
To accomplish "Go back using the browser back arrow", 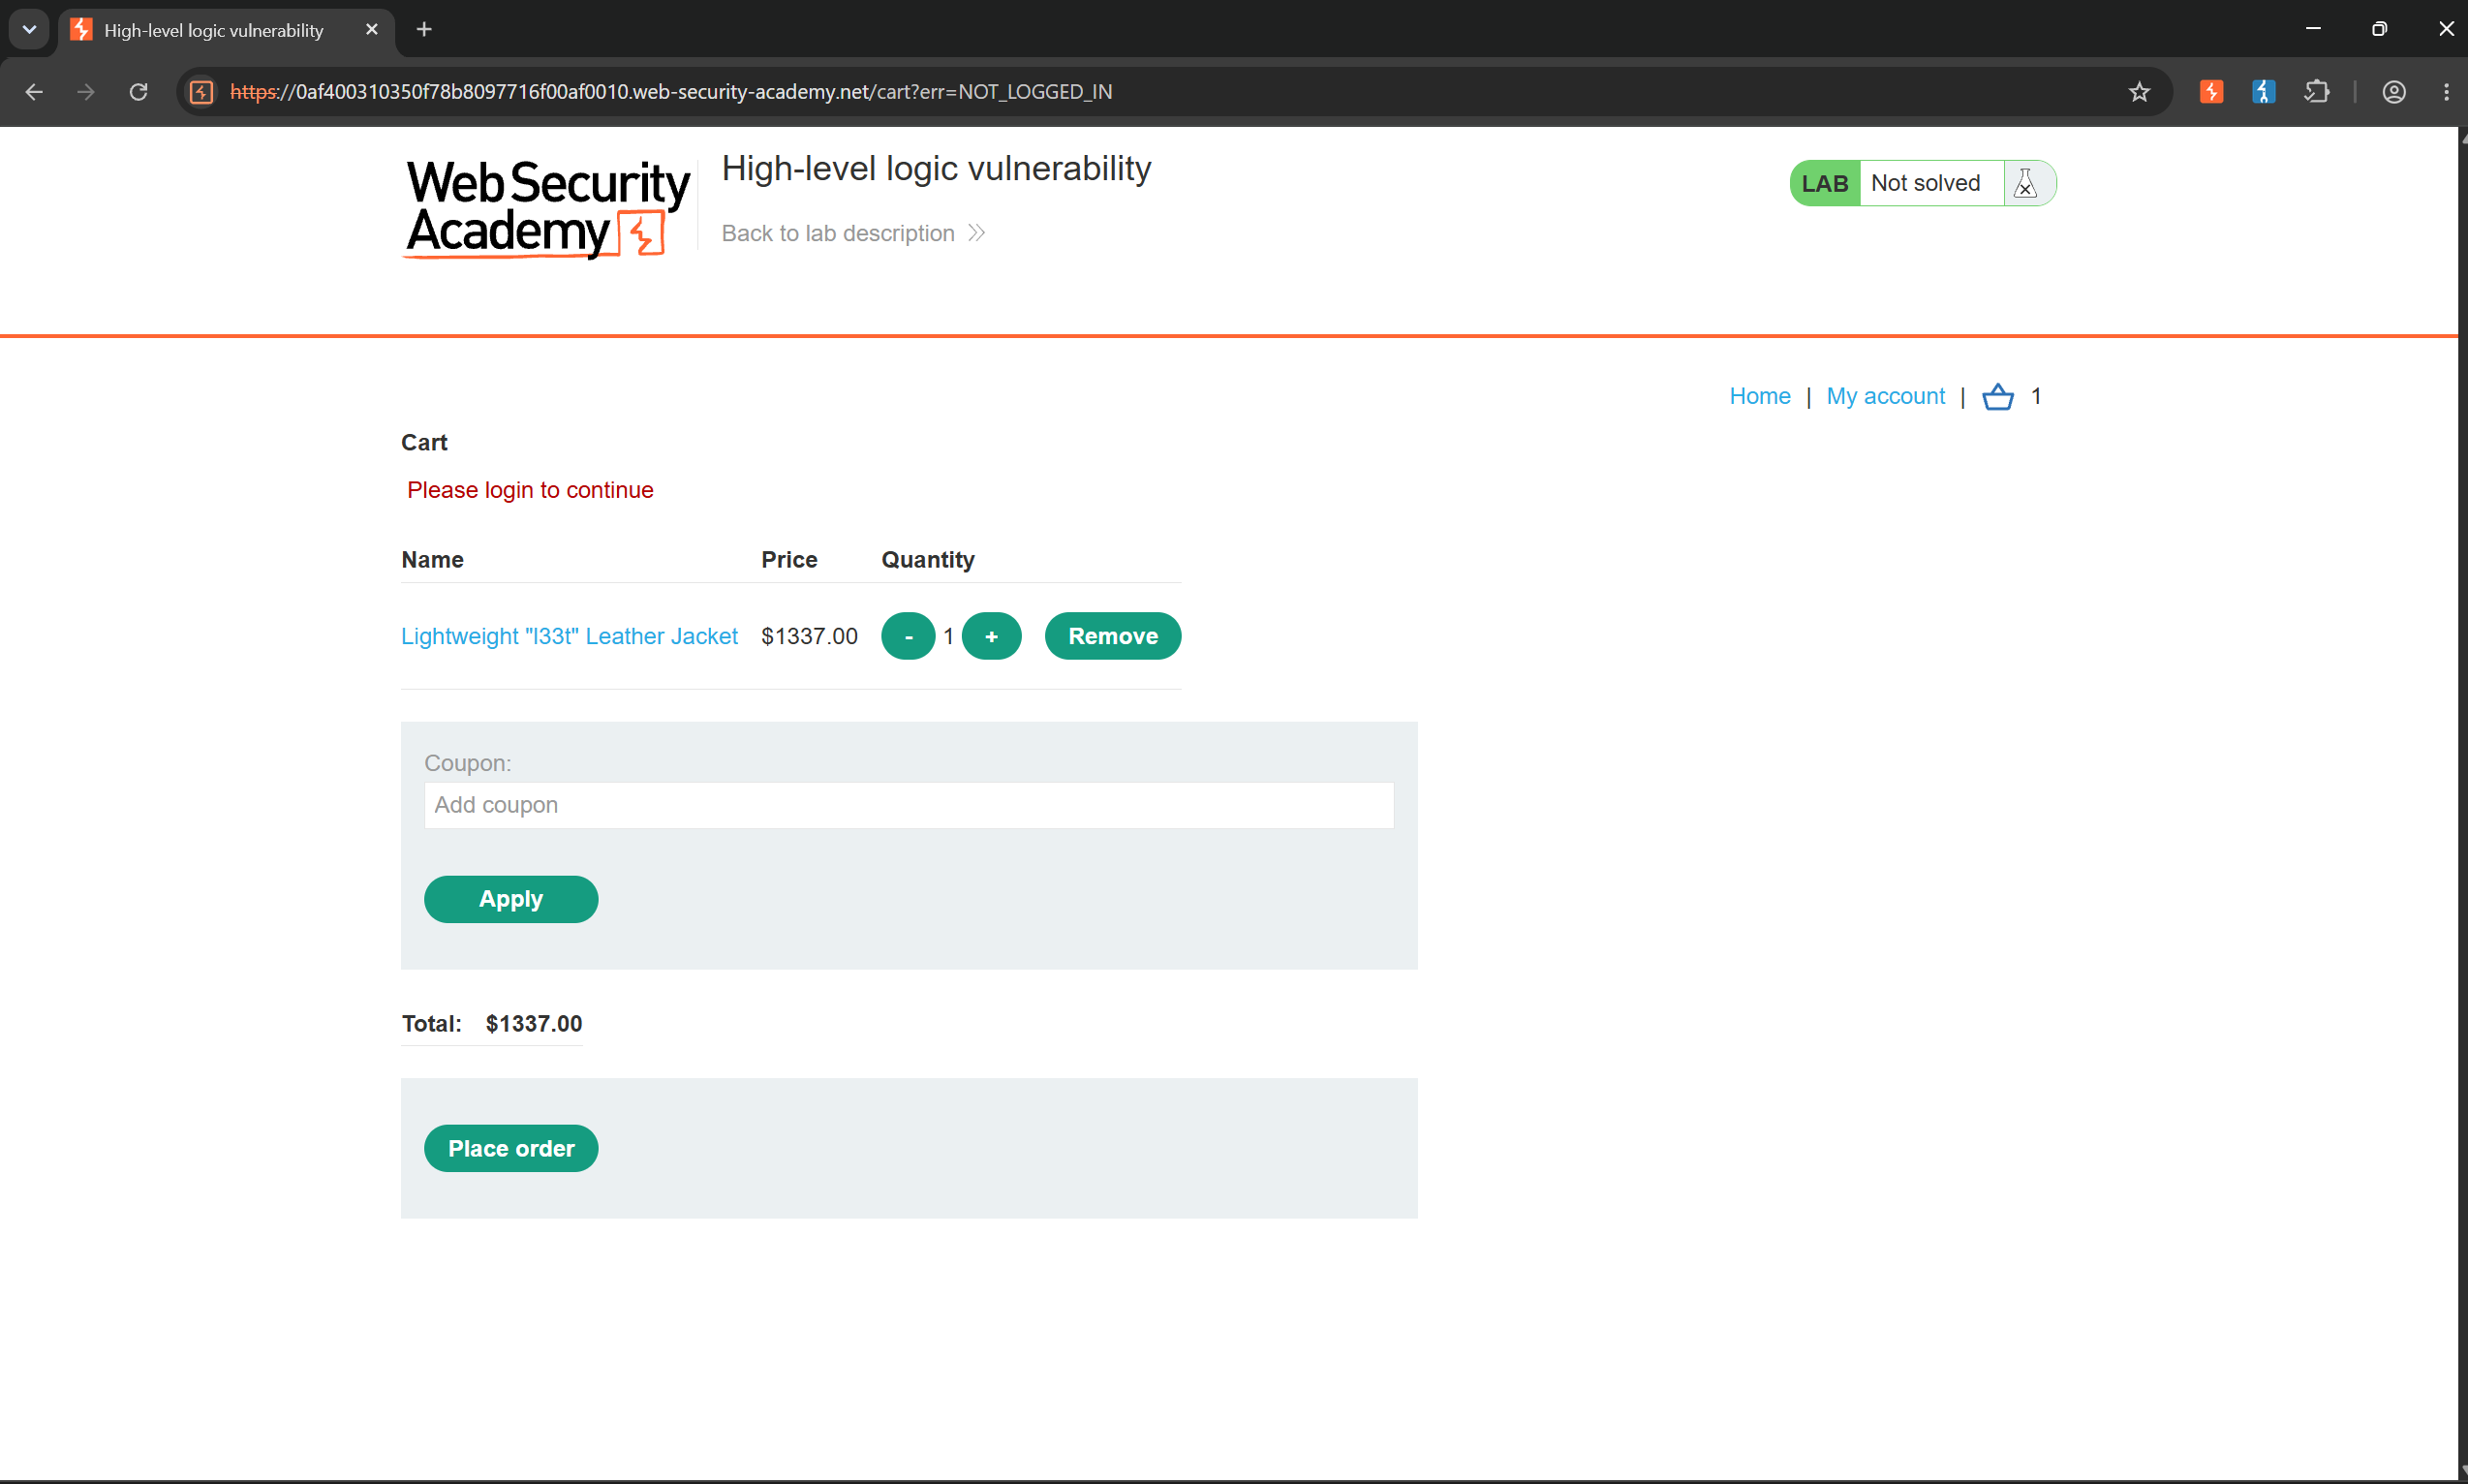I will (34, 92).
